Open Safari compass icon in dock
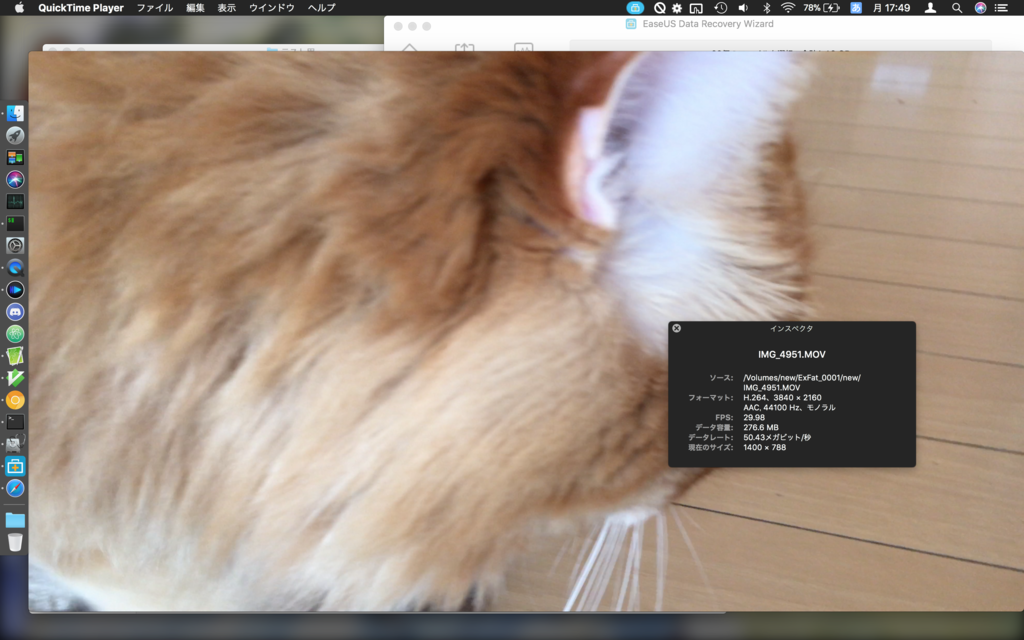The width and height of the screenshot is (1024, 640). pyautogui.click(x=15, y=488)
